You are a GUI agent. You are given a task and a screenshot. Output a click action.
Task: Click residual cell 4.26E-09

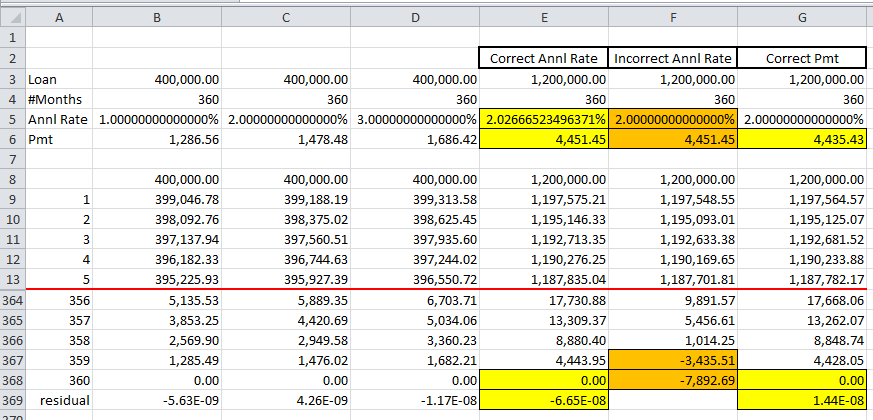point(286,401)
